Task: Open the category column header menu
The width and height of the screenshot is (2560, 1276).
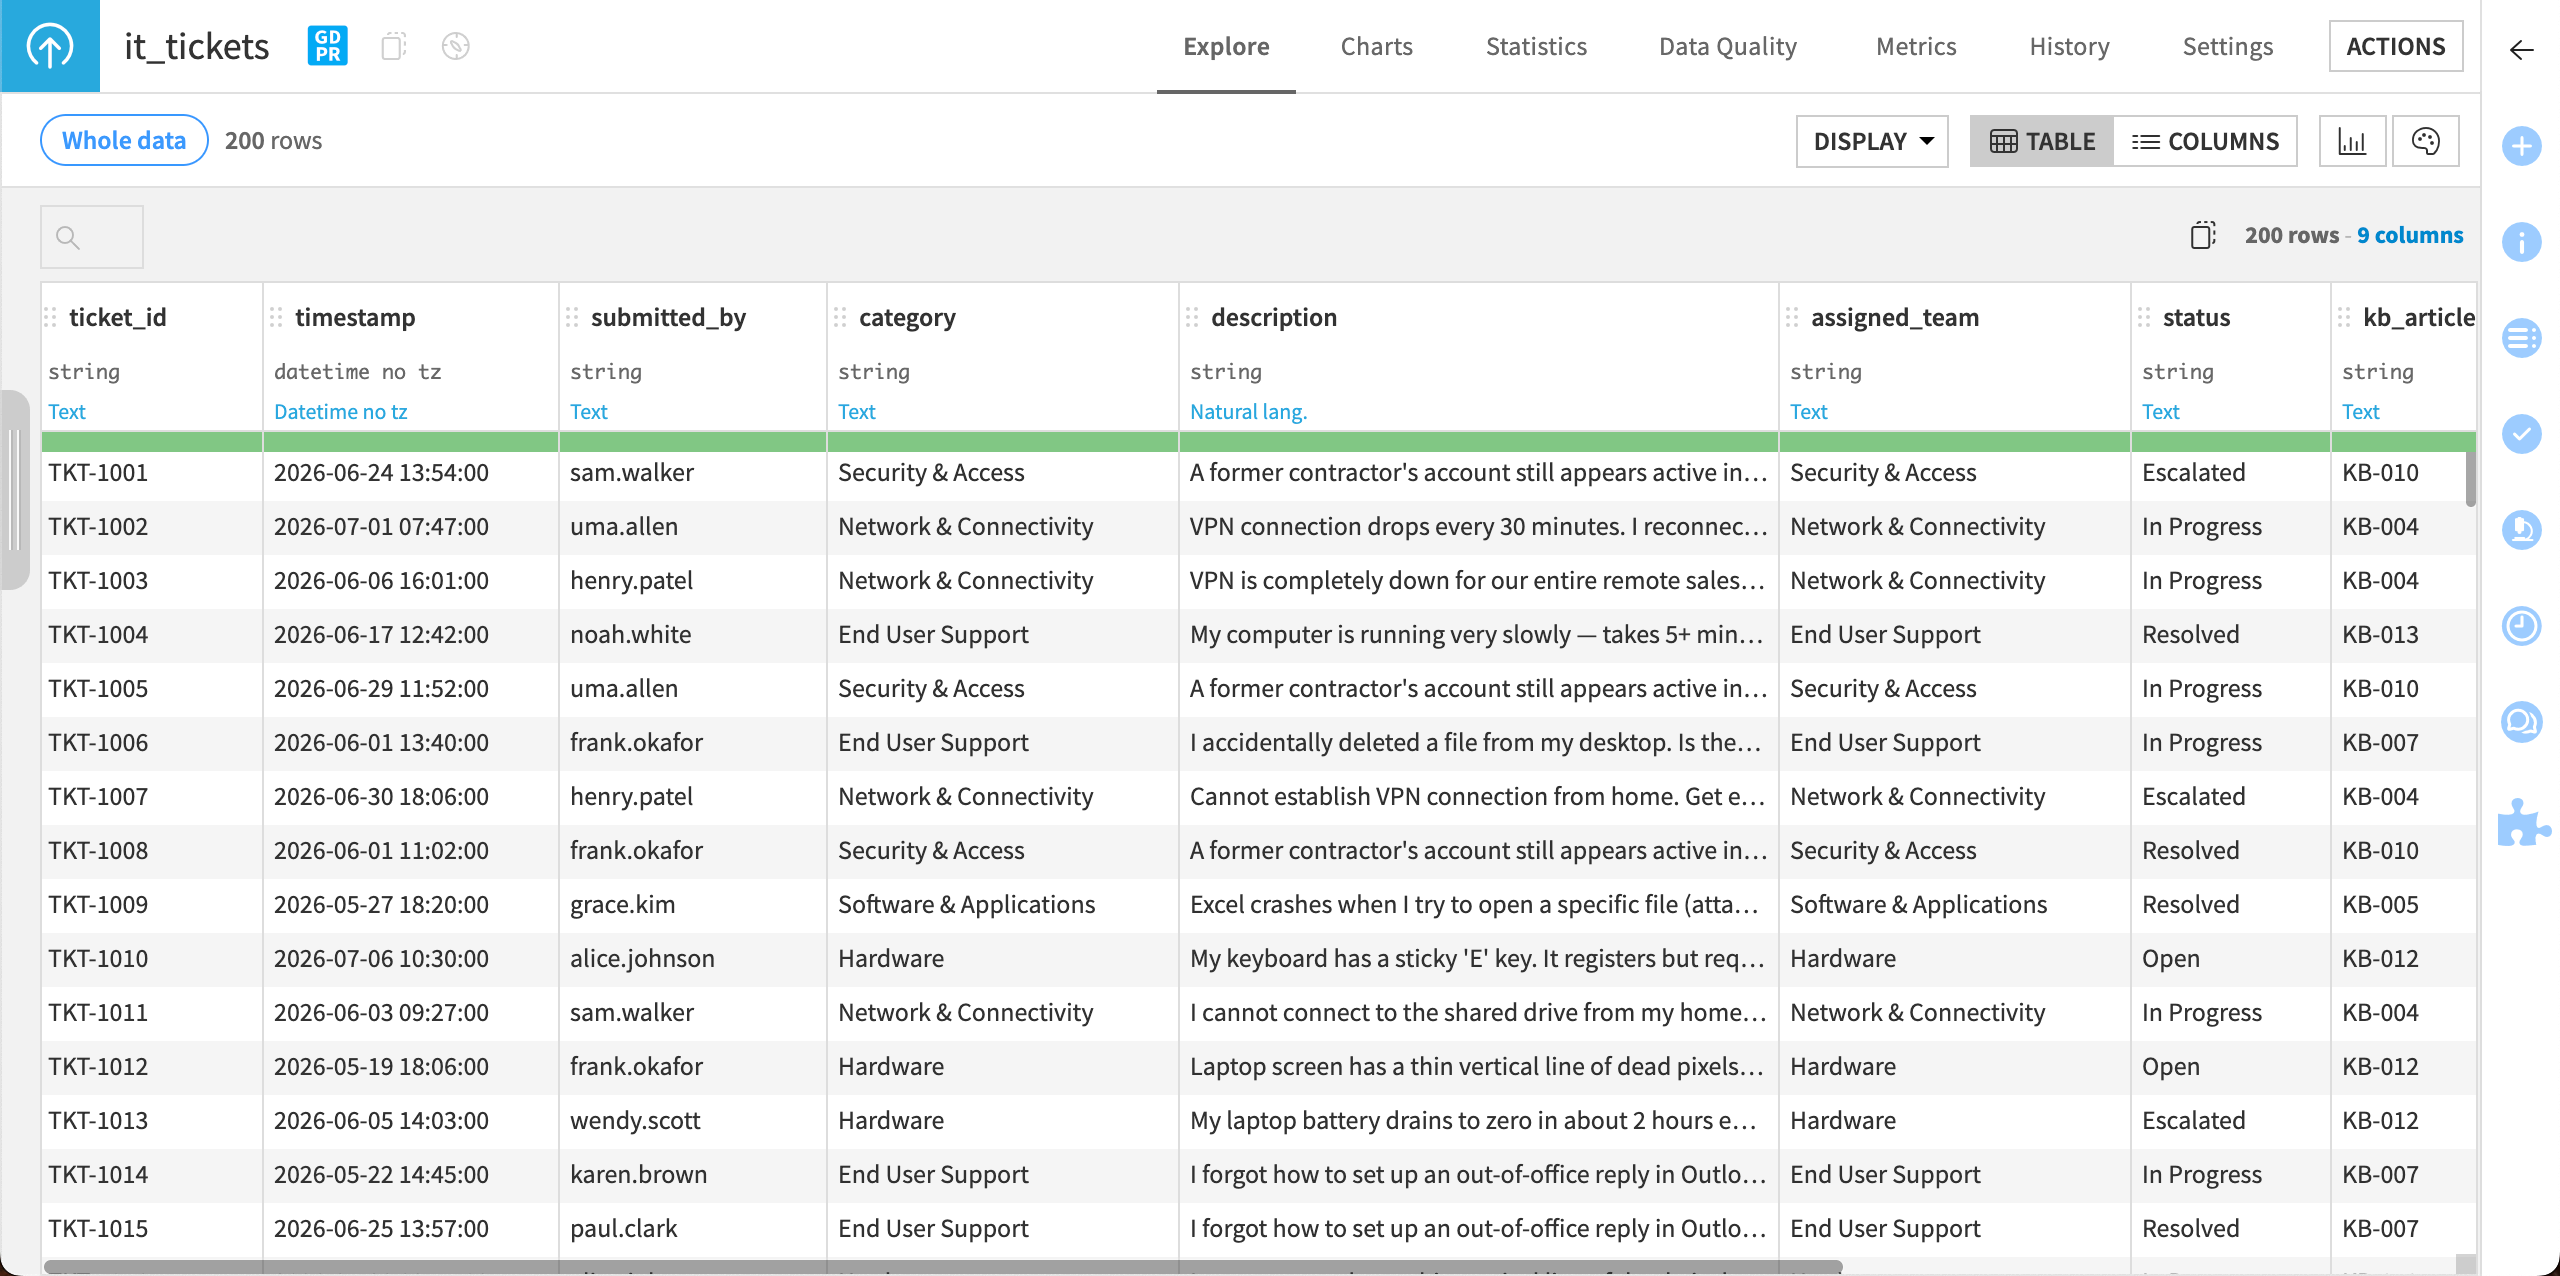Action: click(907, 317)
